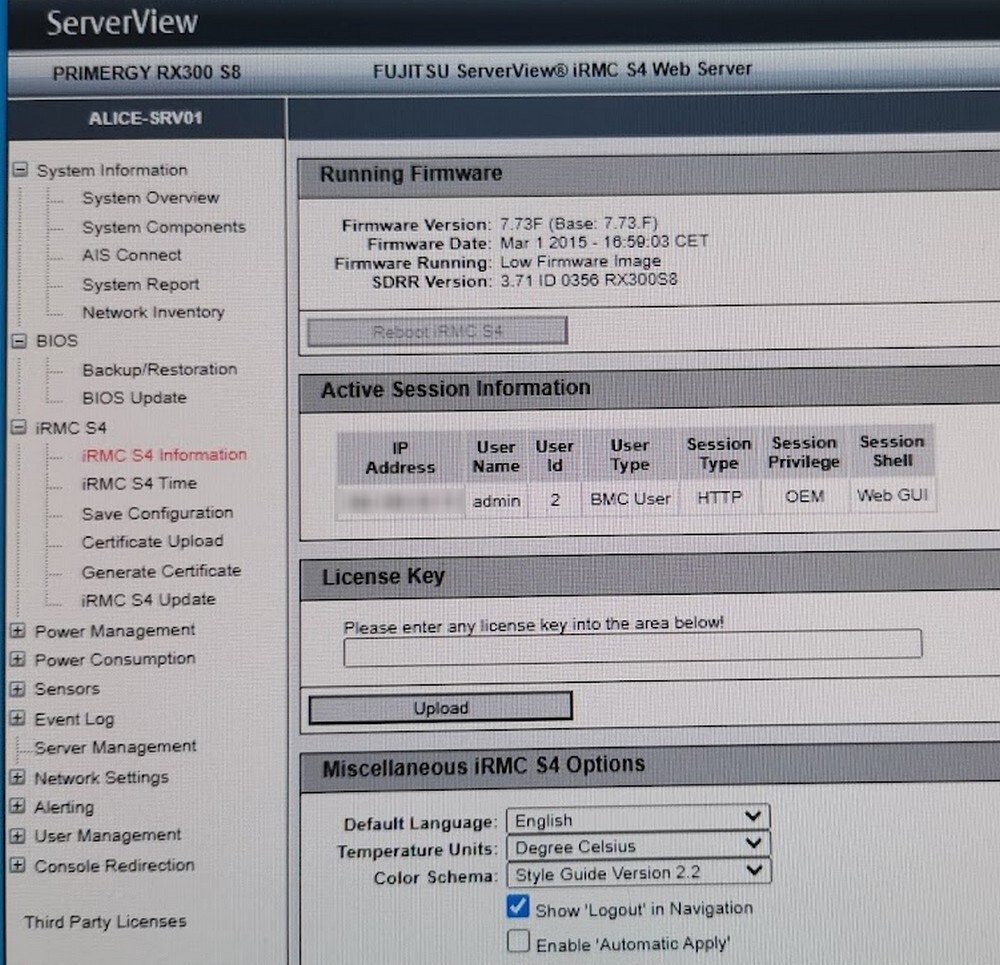Expand the Event Log node
The height and width of the screenshot is (965, 1000).
coord(18,719)
